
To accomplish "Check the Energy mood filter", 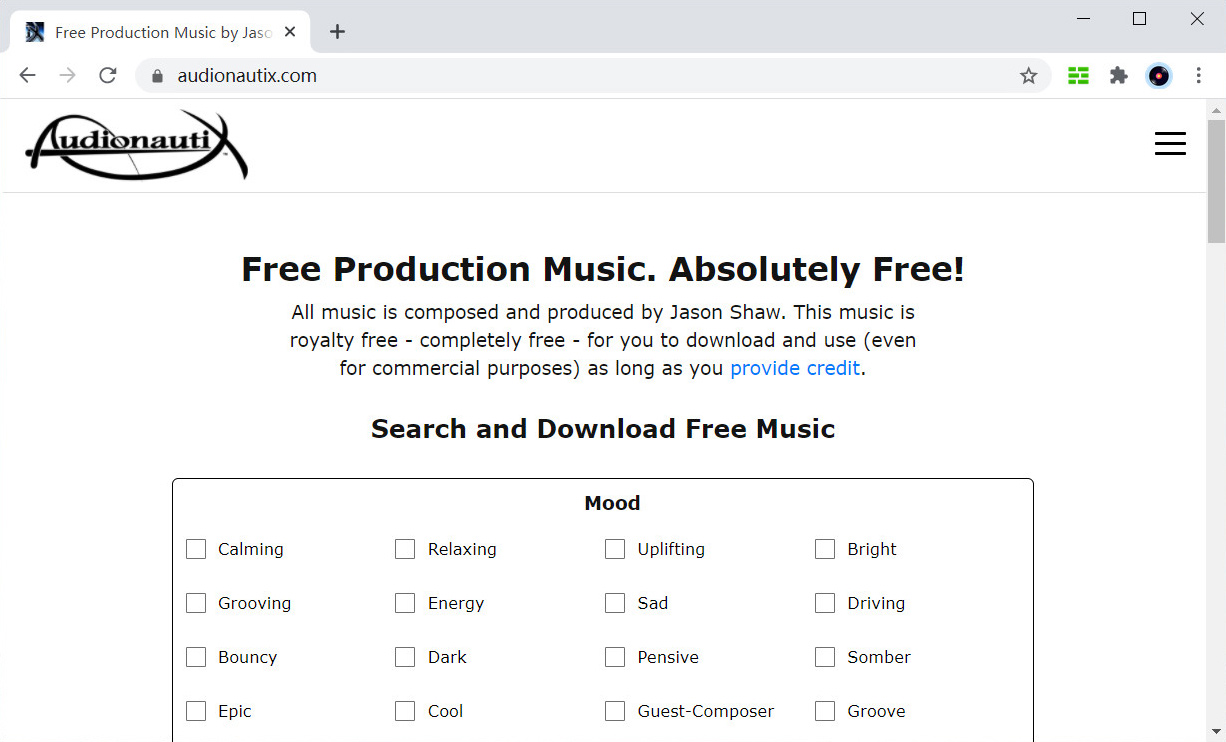I will (x=405, y=603).
